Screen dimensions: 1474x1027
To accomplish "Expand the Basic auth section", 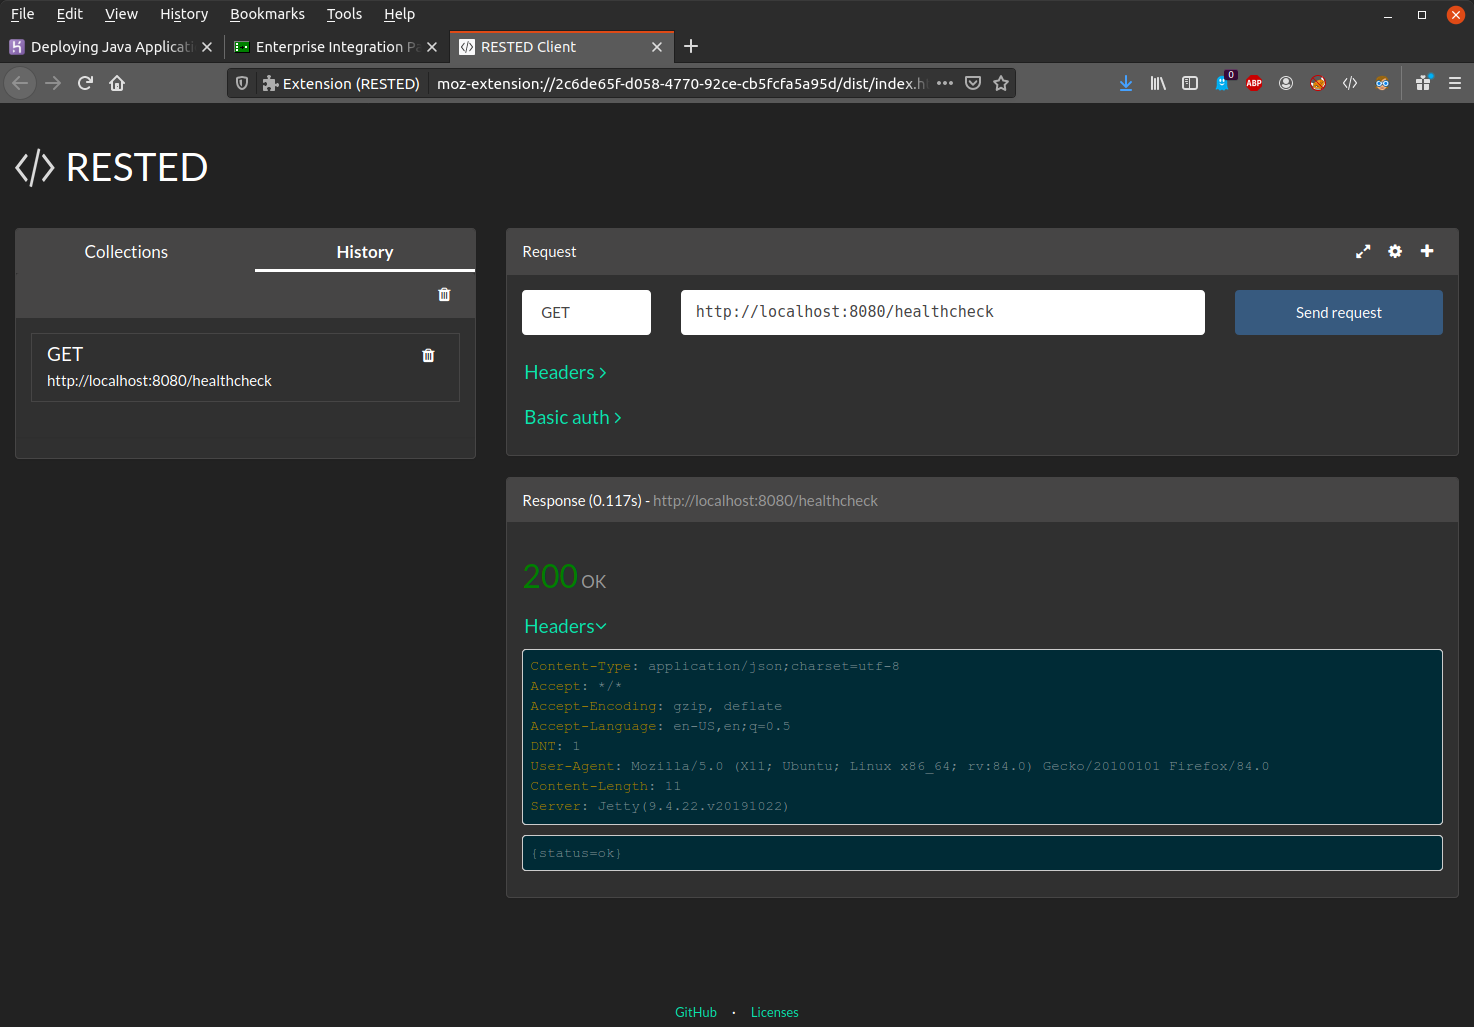I will [x=573, y=417].
